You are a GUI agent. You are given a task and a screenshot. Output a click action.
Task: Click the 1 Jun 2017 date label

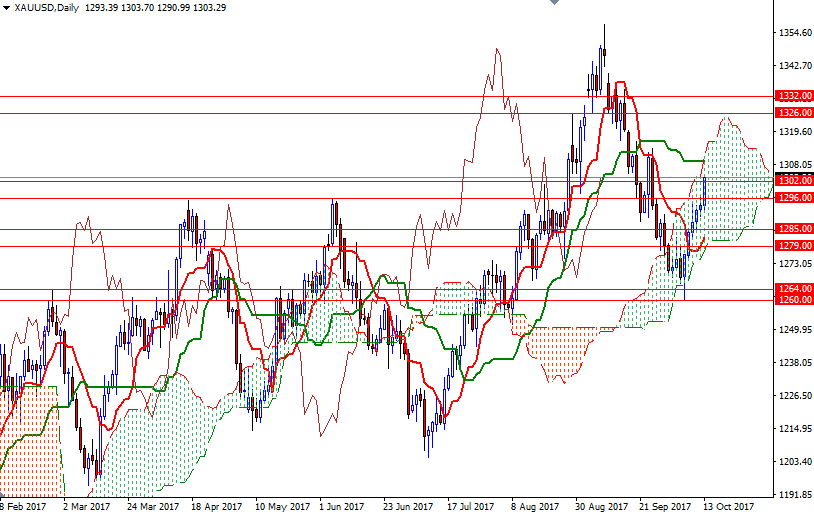point(341,506)
